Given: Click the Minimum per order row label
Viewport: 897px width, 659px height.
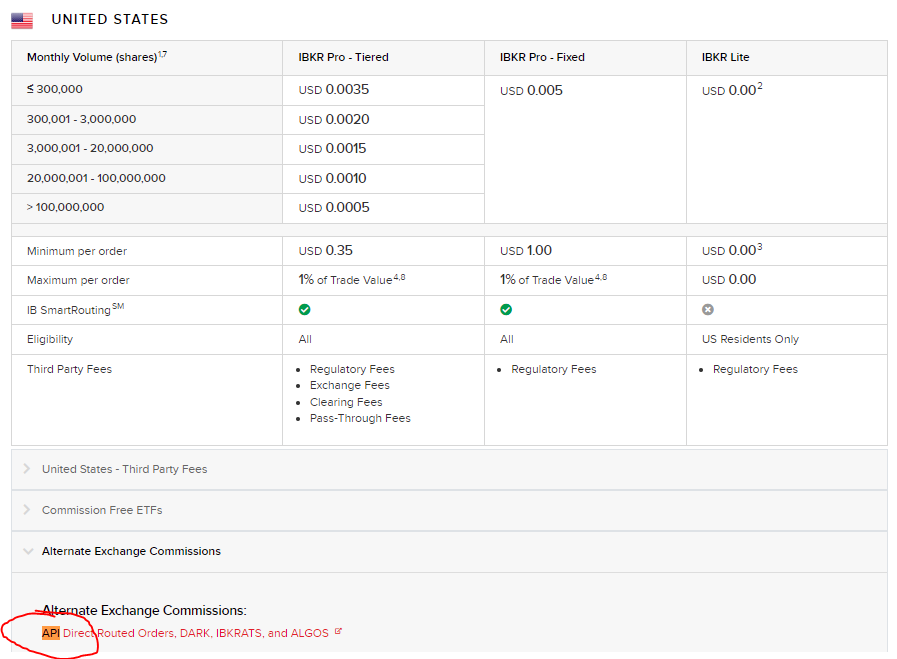Looking at the screenshot, I should pyautogui.click(x=77, y=251).
